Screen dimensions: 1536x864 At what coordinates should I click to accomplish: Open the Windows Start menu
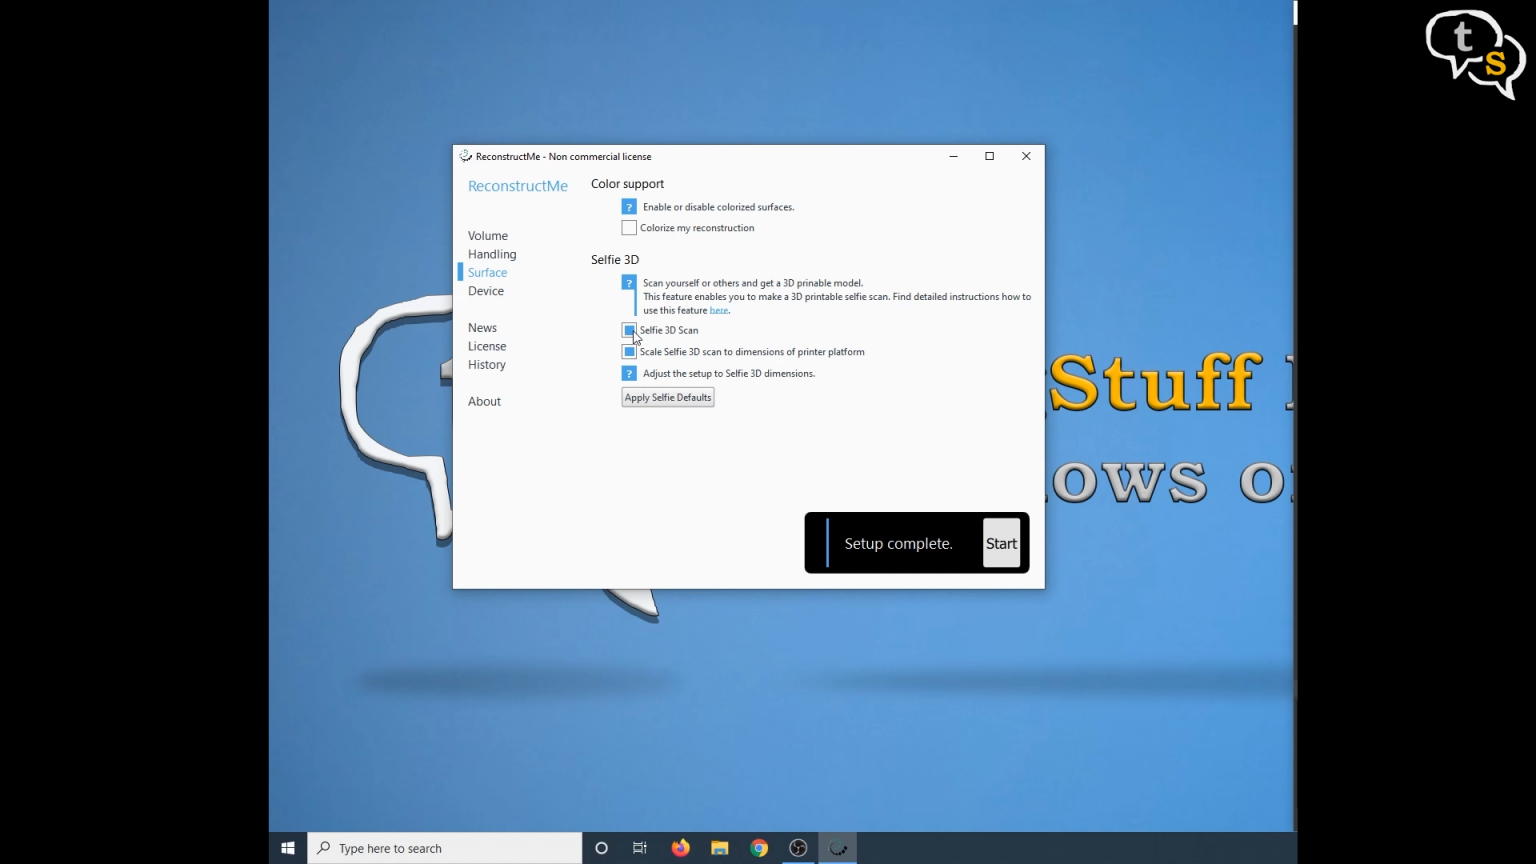pos(288,848)
